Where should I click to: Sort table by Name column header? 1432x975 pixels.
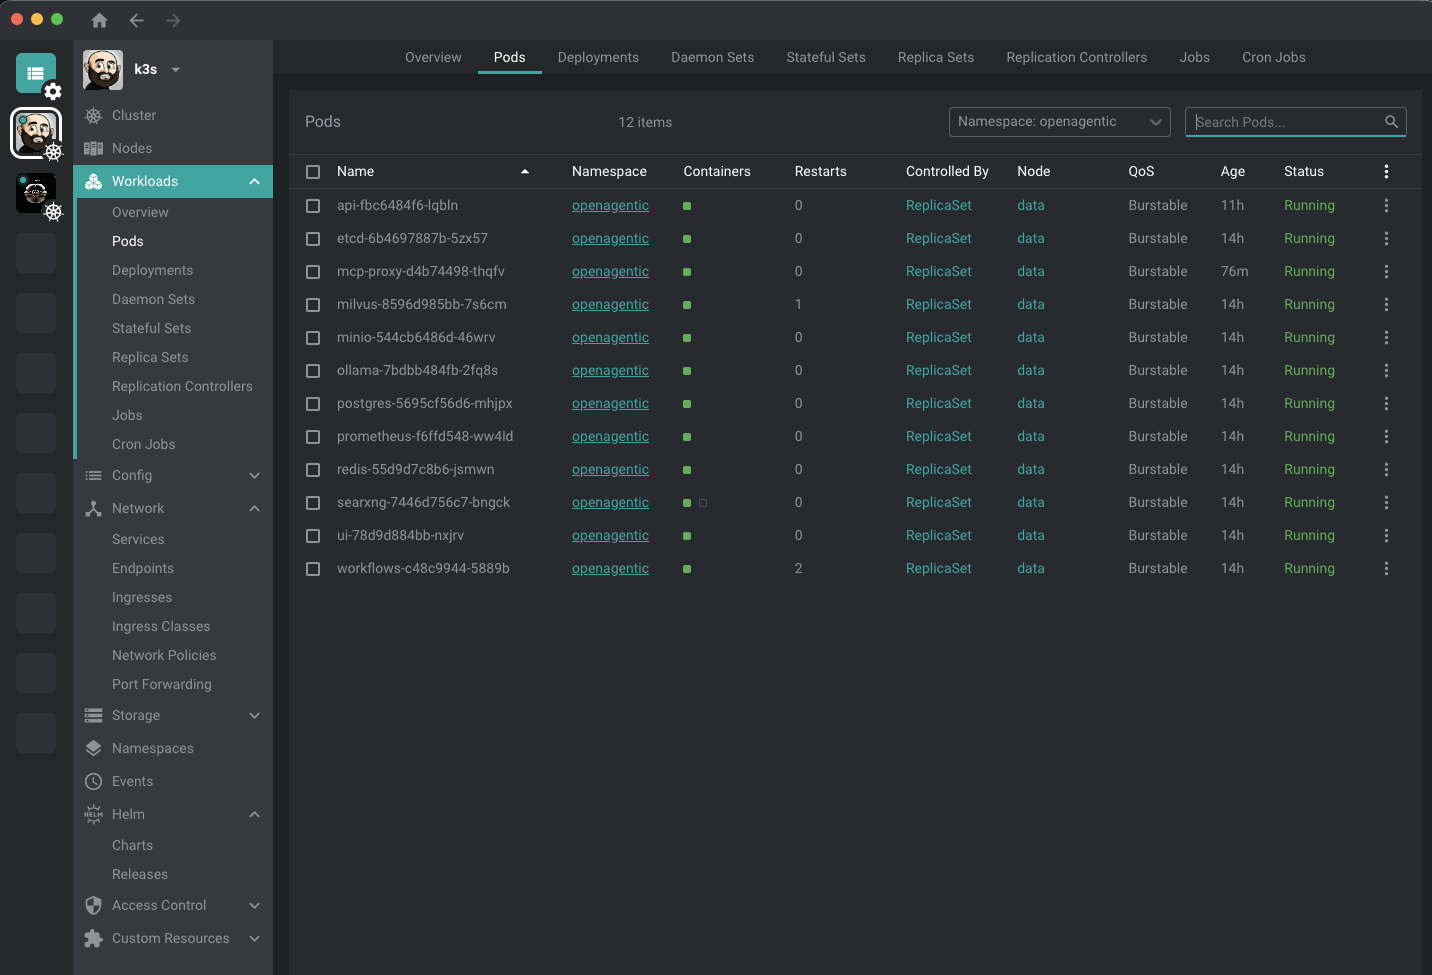355,171
